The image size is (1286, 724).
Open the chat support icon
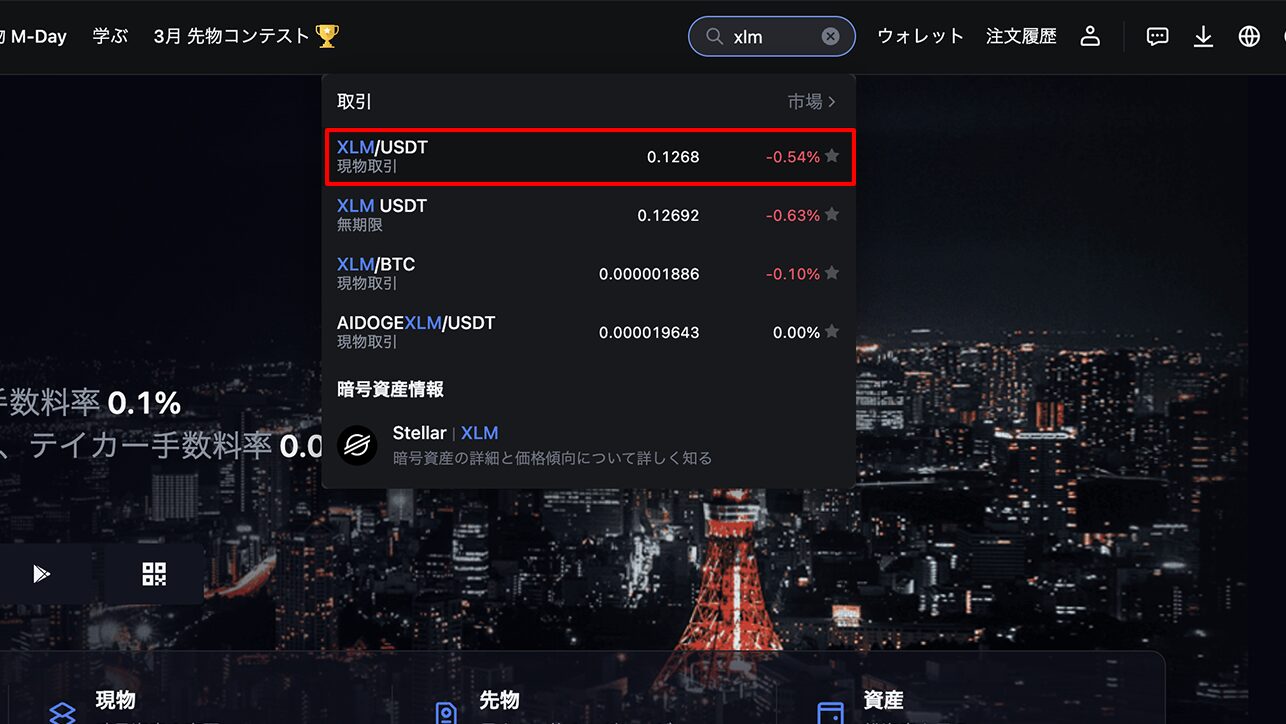pos(1157,36)
